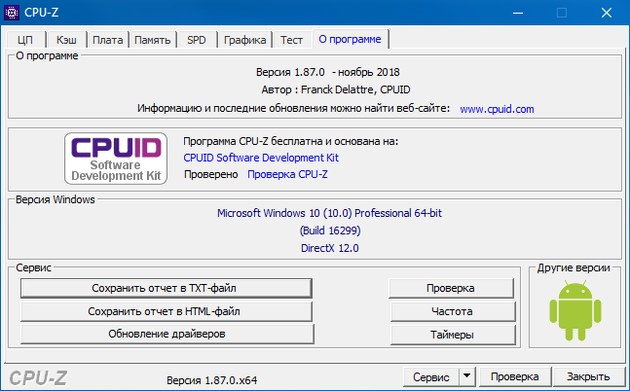This screenshot has width=630, height=391.
Task: Click the bottom bar Проверка button
Action: pyautogui.click(x=515, y=377)
